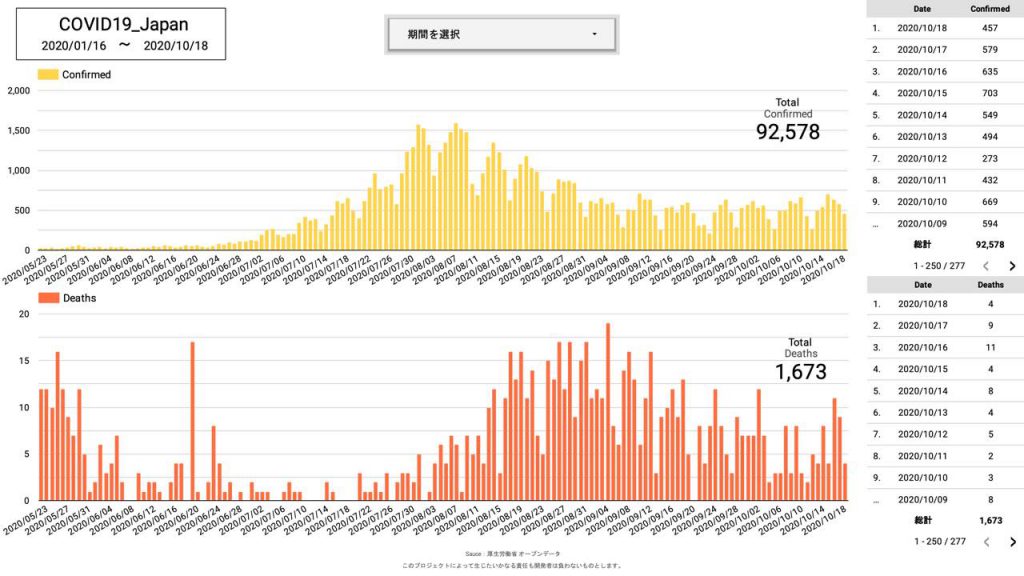1024x576 pixels.
Task: Go to next page of Confirmed table
Action: [1011, 266]
